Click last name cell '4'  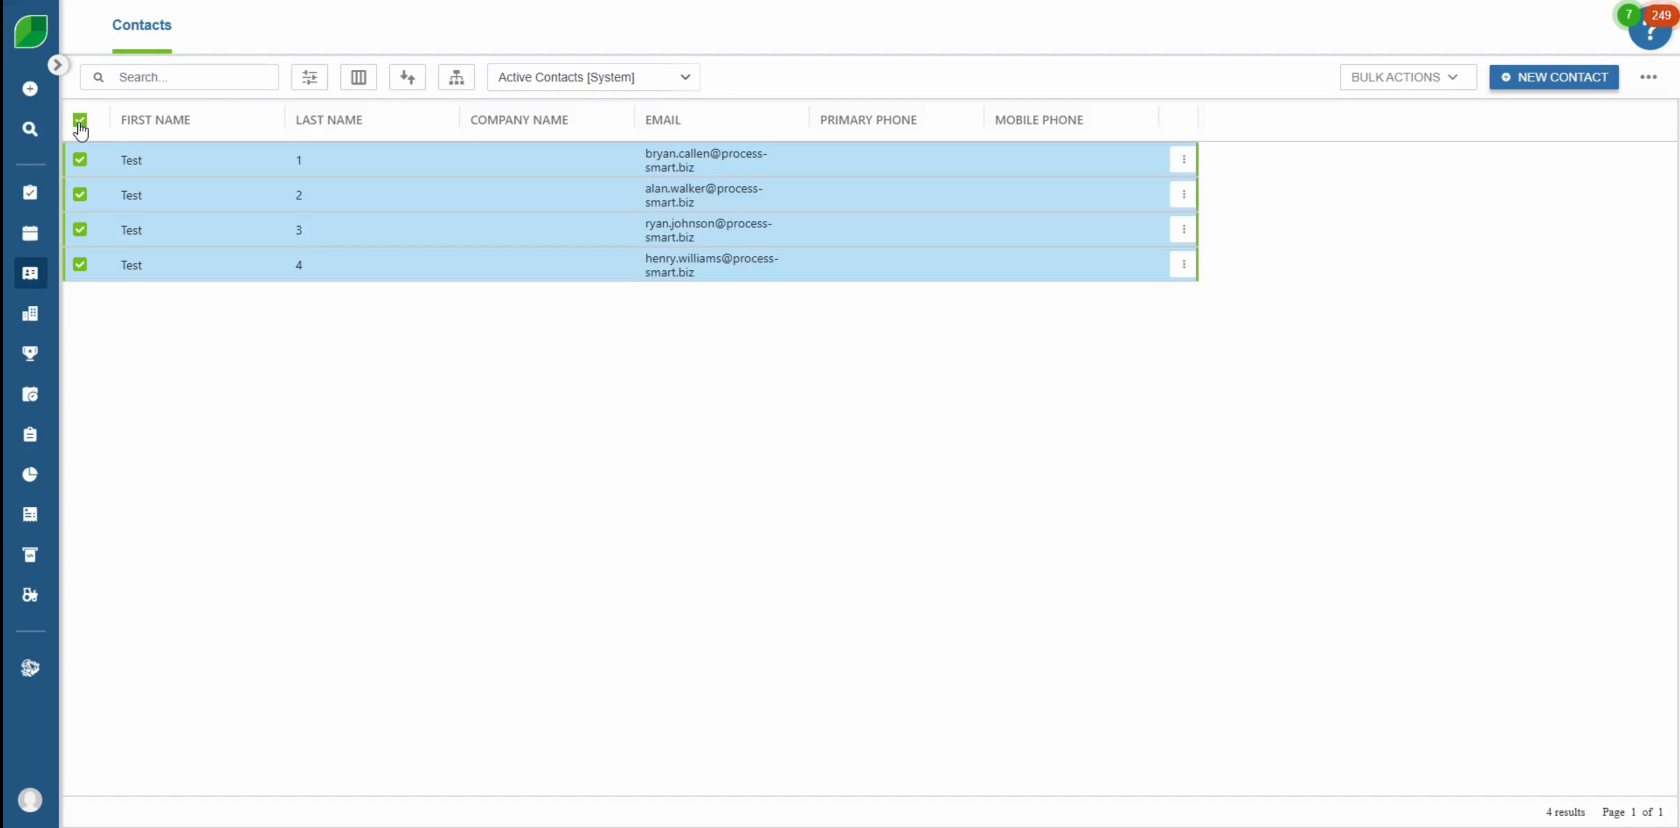[299, 265]
